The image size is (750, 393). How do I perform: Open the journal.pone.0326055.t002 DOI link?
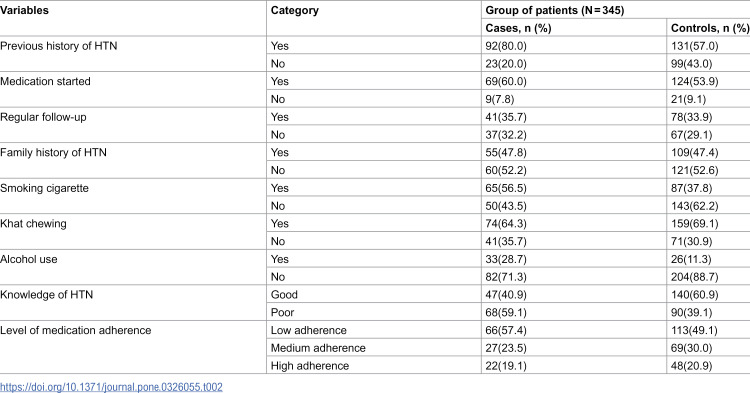tap(111, 386)
